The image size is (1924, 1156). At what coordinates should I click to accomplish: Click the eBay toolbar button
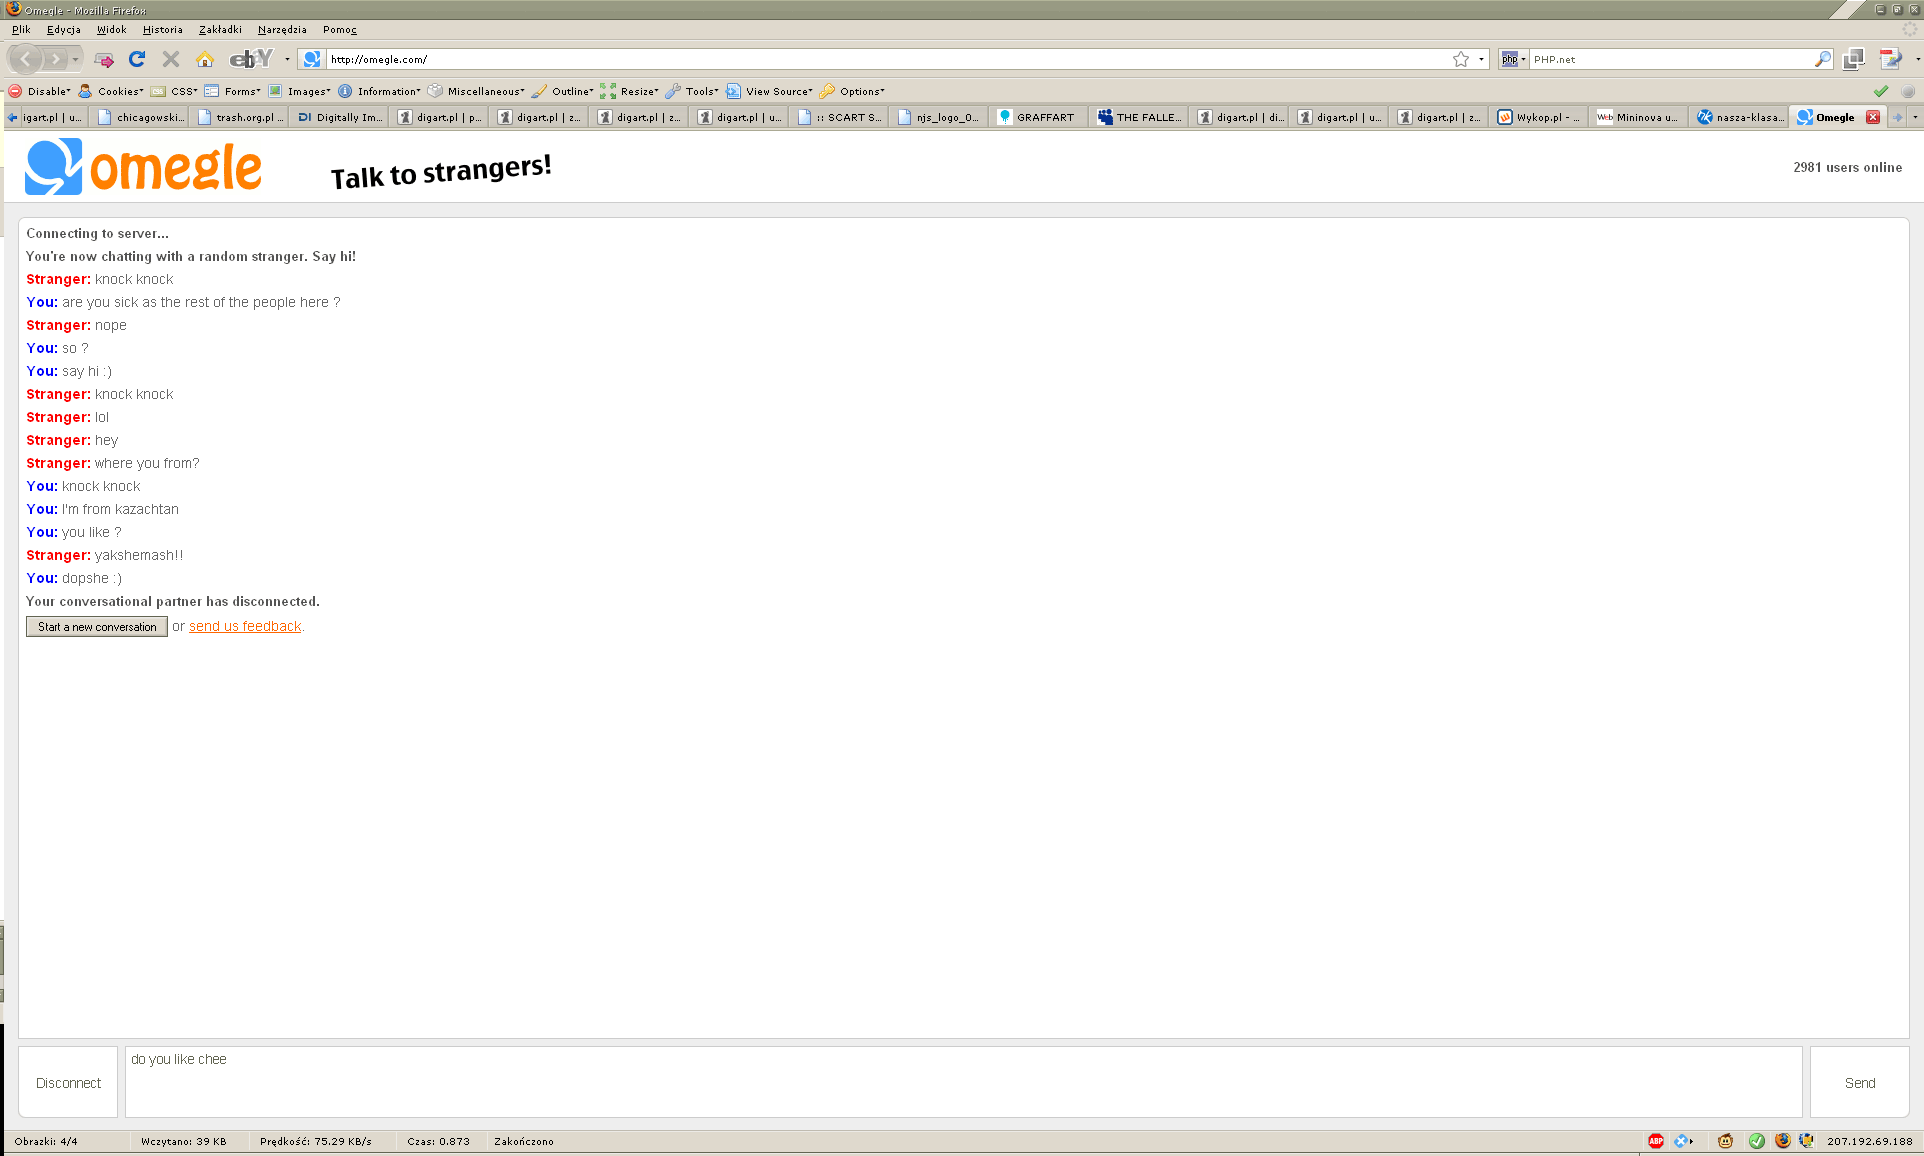[251, 59]
